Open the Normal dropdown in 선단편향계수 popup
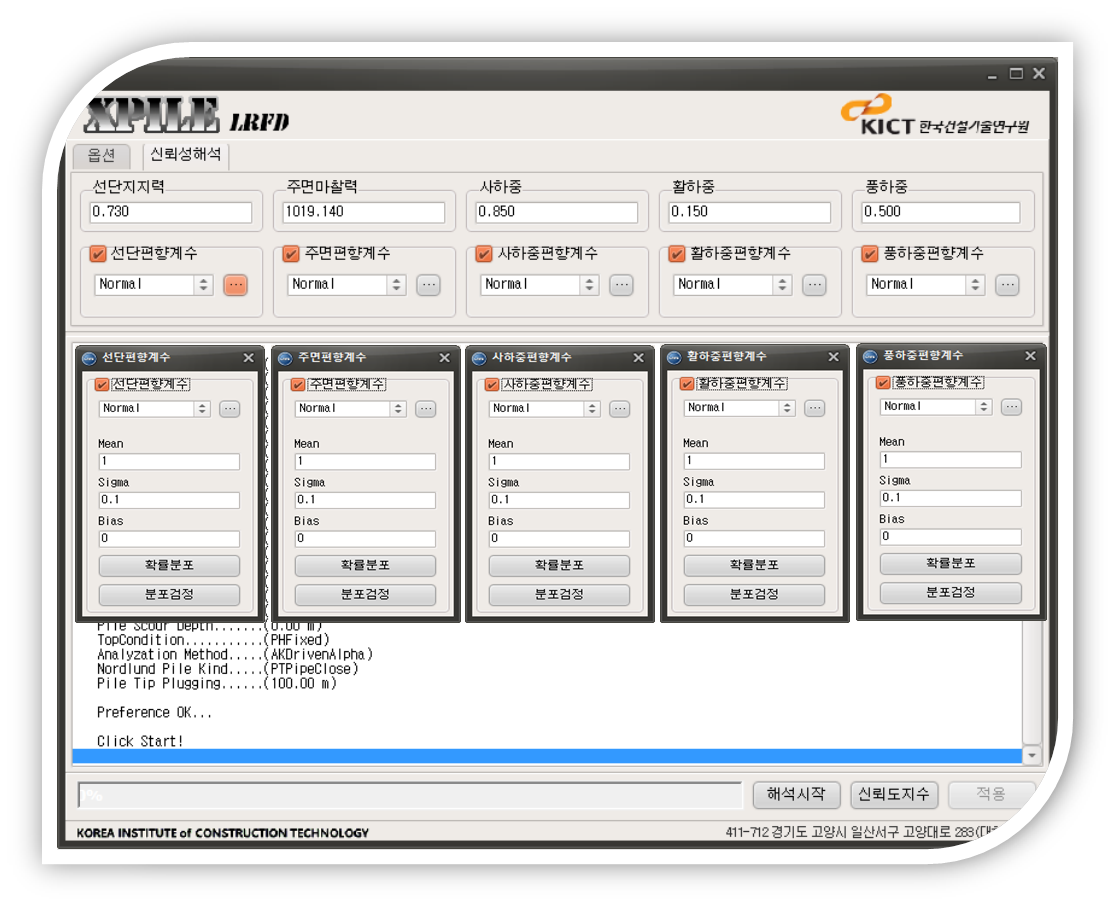 click(155, 409)
